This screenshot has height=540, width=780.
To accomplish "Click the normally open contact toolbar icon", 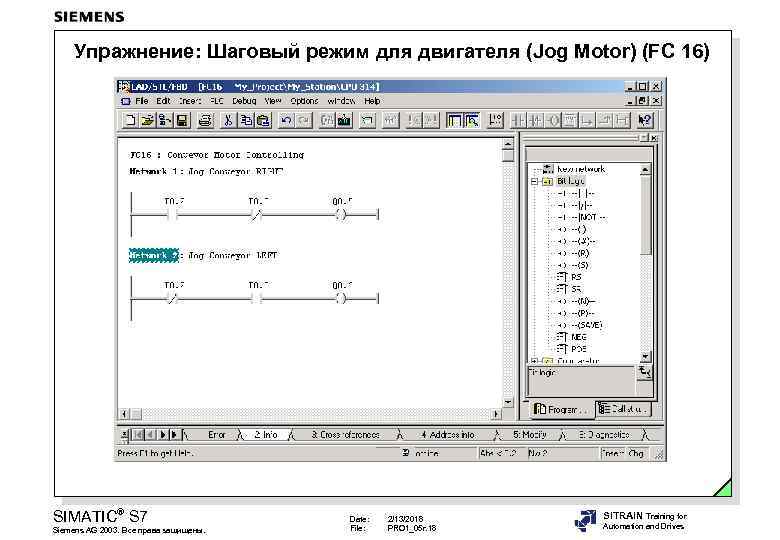I will (x=518, y=120).
